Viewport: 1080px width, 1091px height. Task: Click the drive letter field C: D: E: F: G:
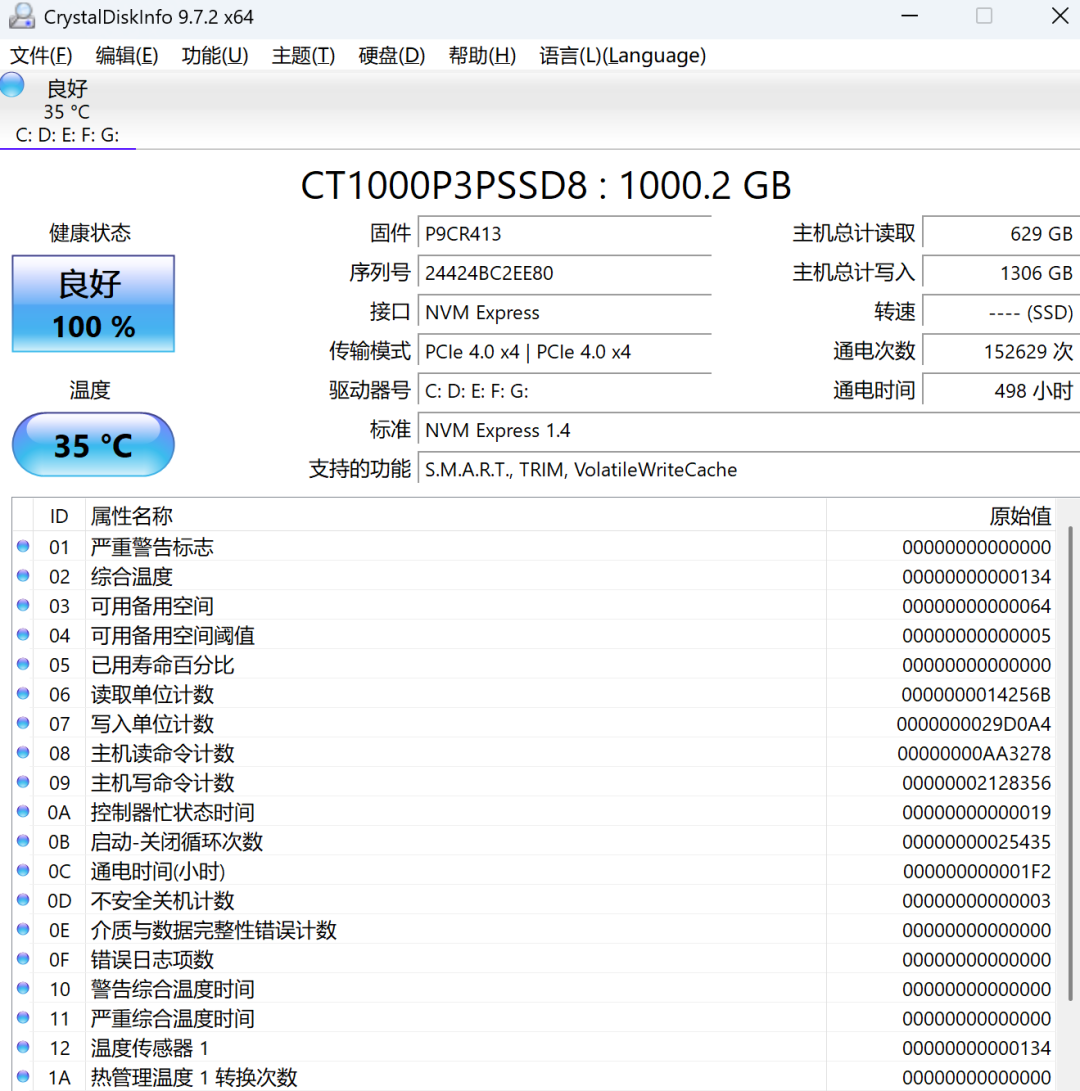point(564,391)
